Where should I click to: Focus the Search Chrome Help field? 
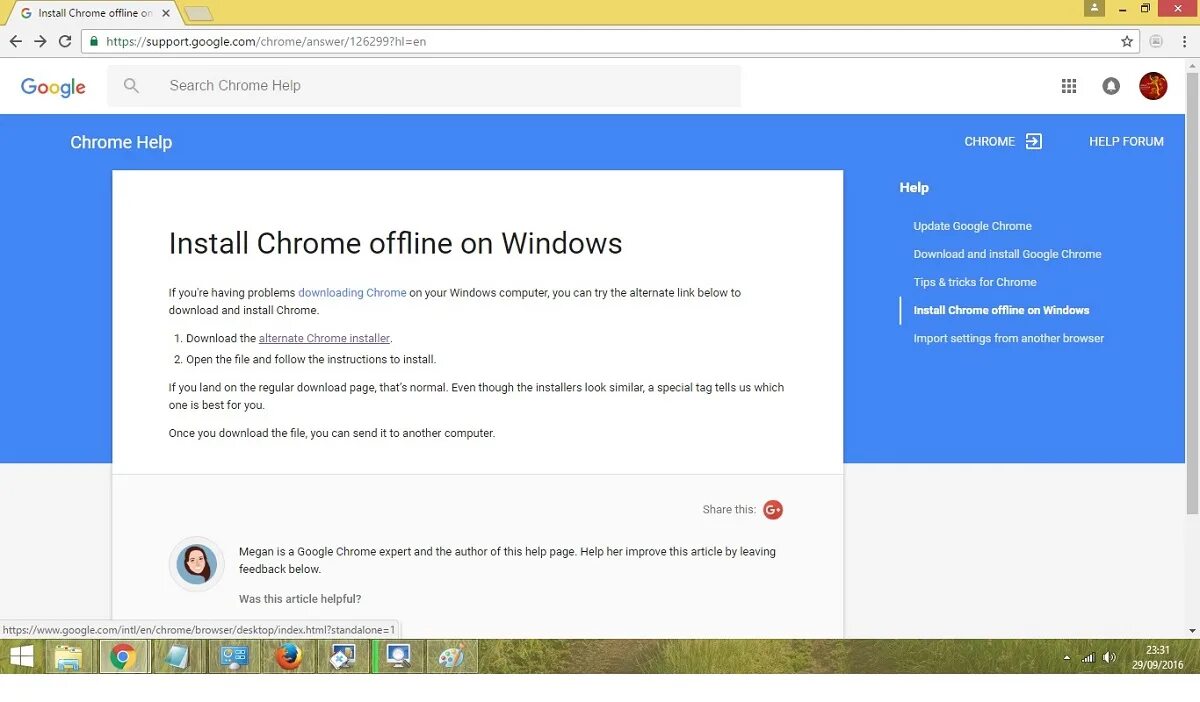(424, 86)
